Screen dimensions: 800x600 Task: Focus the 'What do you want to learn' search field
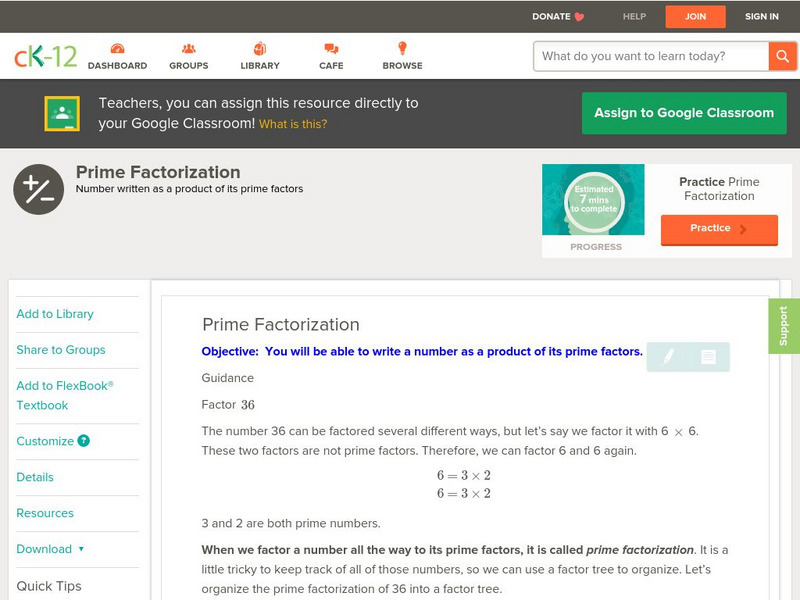pos(651,56)
